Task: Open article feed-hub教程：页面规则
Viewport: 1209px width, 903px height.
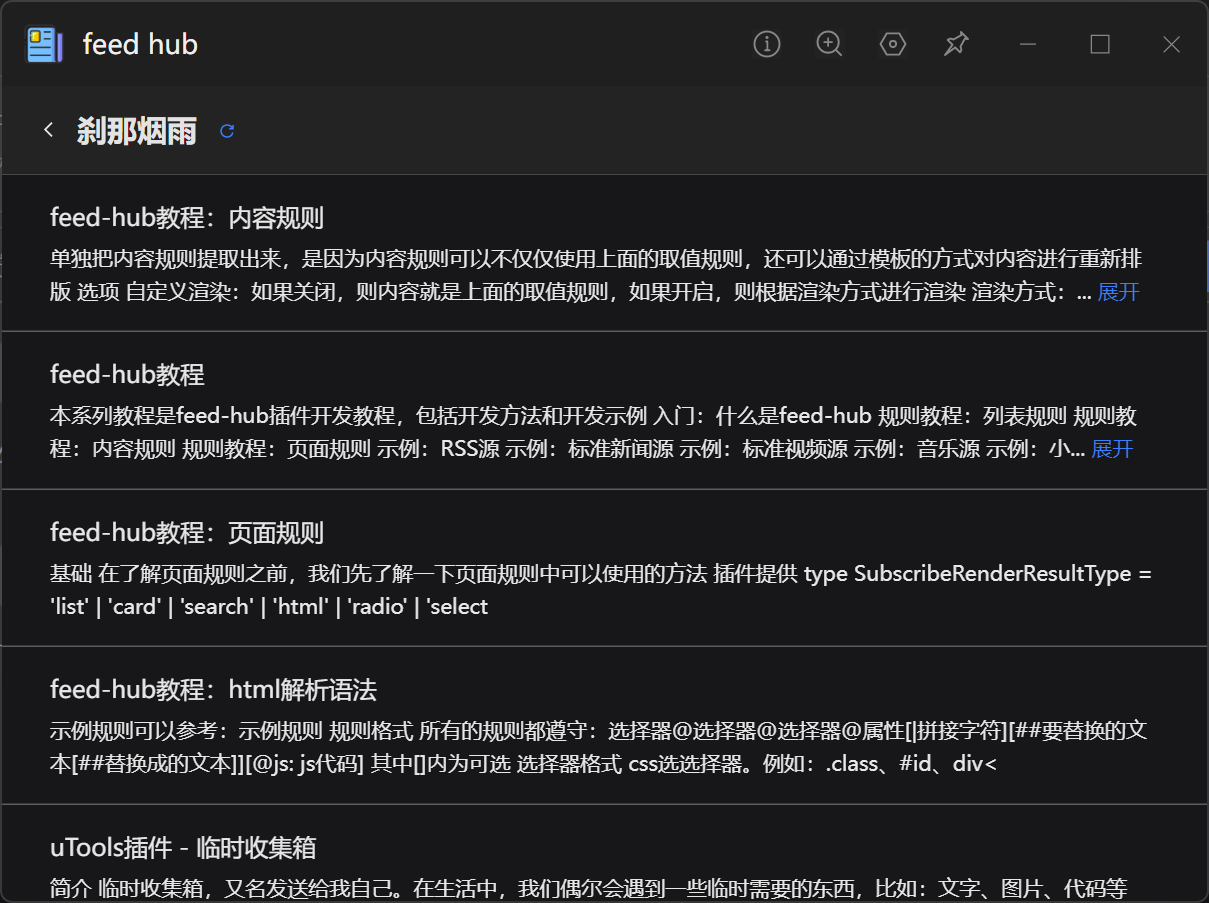Action: (187, 532)
